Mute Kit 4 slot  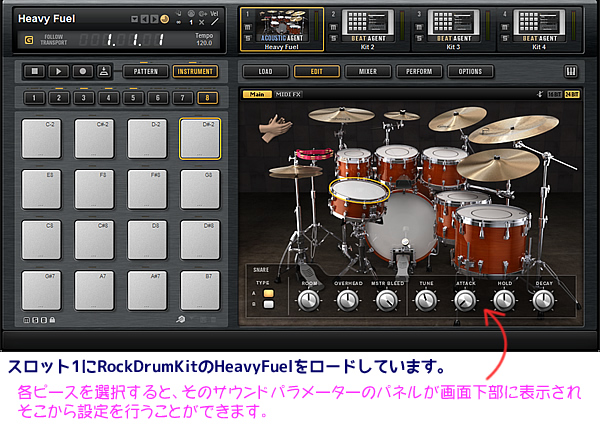[505, 27]
